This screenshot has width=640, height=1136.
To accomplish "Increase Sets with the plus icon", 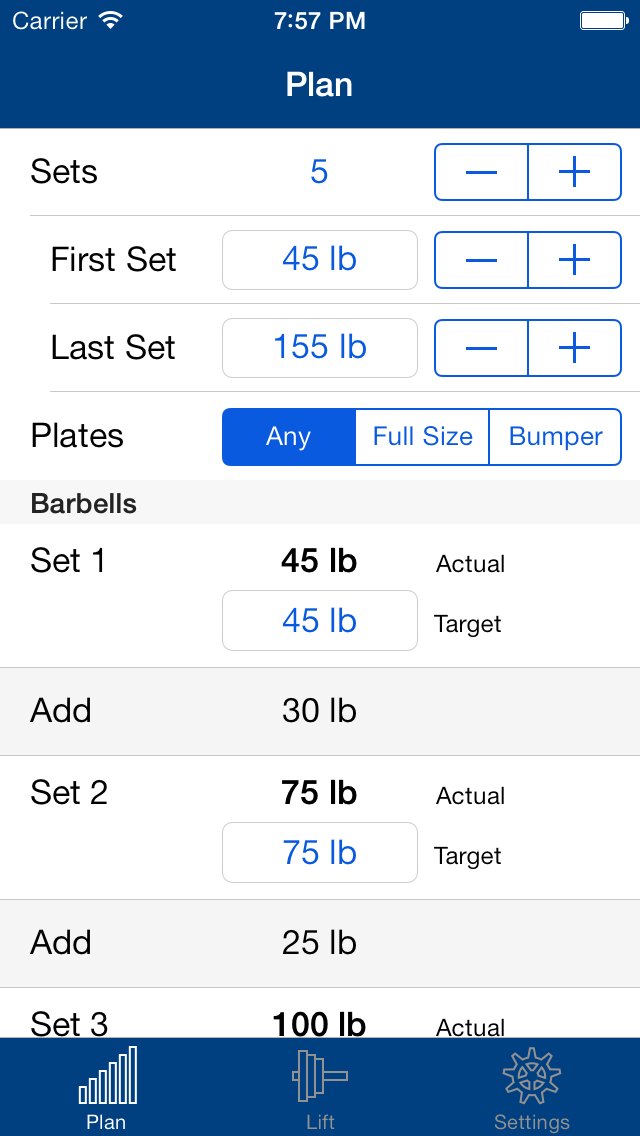I will click(575, 172).
